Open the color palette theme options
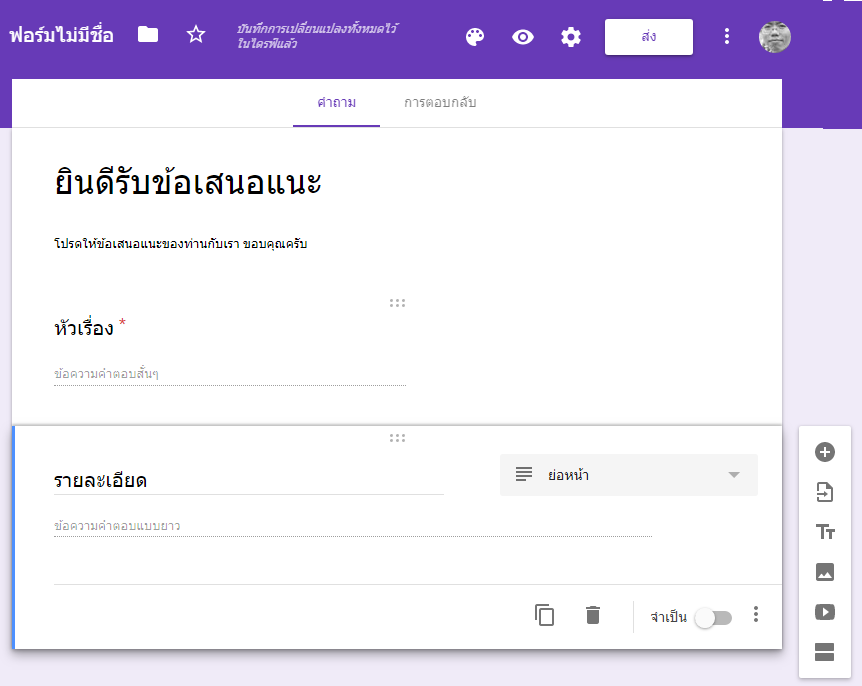This screenshot has width=862, height=686. (x=475, y=37)
